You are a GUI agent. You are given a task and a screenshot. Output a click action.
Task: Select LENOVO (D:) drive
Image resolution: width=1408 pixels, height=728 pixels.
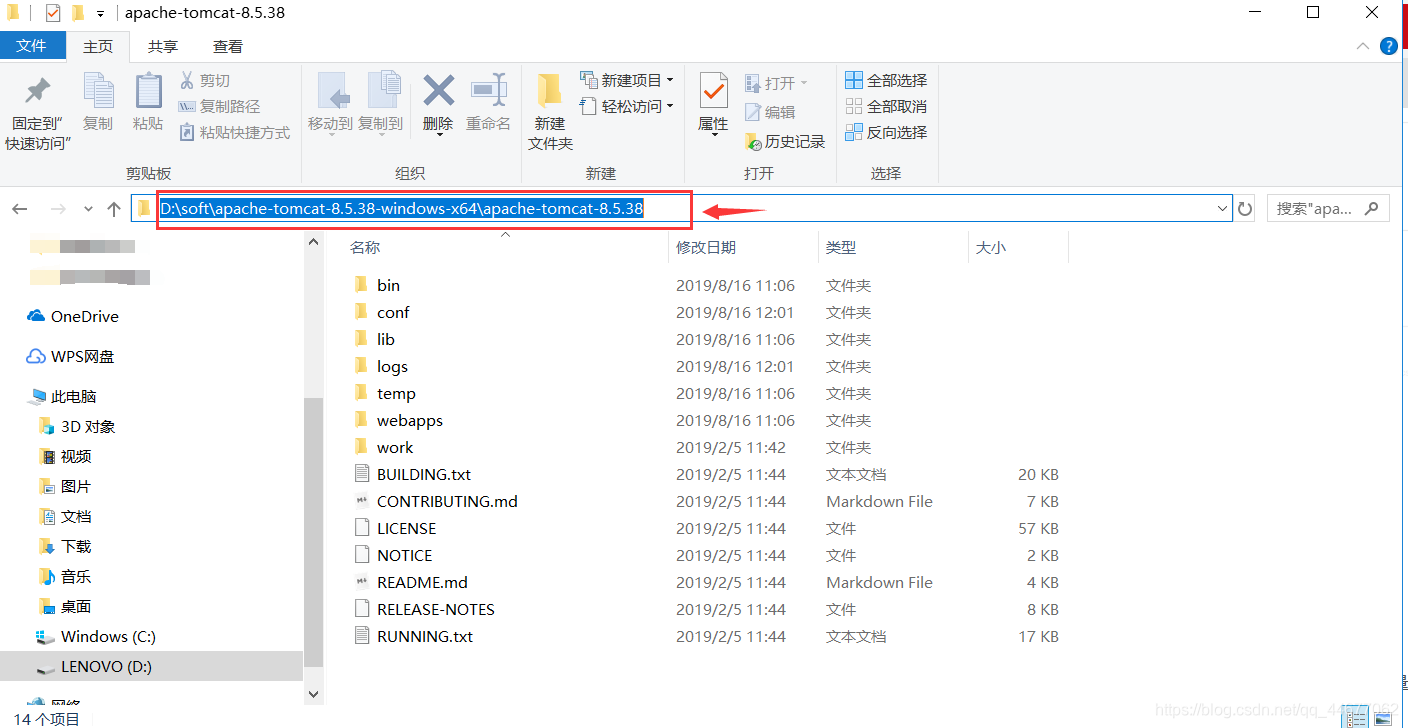tap(106, 666)
